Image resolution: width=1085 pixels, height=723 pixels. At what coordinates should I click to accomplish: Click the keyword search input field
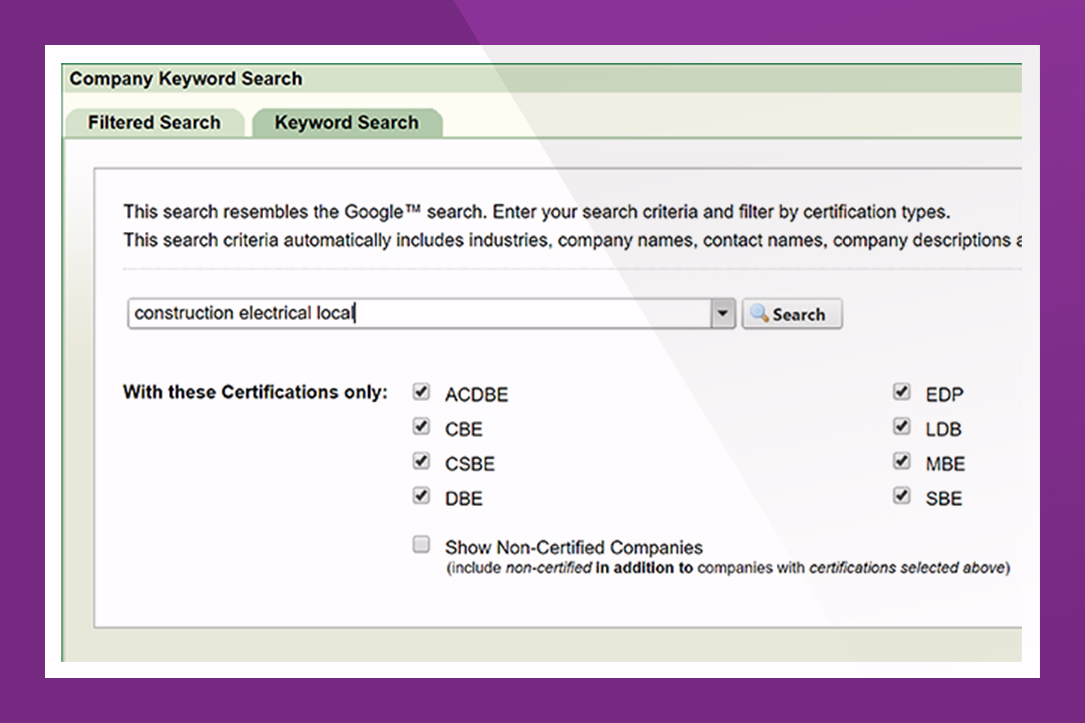[419, 313]
